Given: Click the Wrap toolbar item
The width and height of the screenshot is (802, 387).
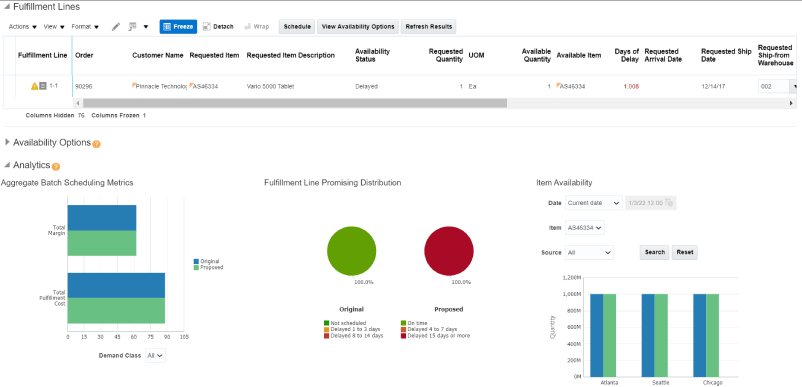Looking at the screenshot, I should 256,27.
